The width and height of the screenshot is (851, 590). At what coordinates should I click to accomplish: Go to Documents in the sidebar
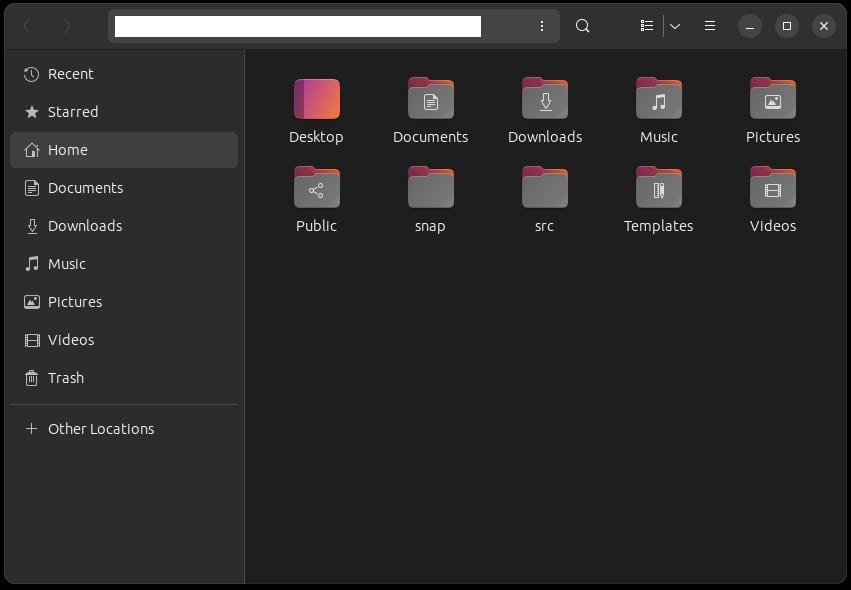click(x=124, y=188)
